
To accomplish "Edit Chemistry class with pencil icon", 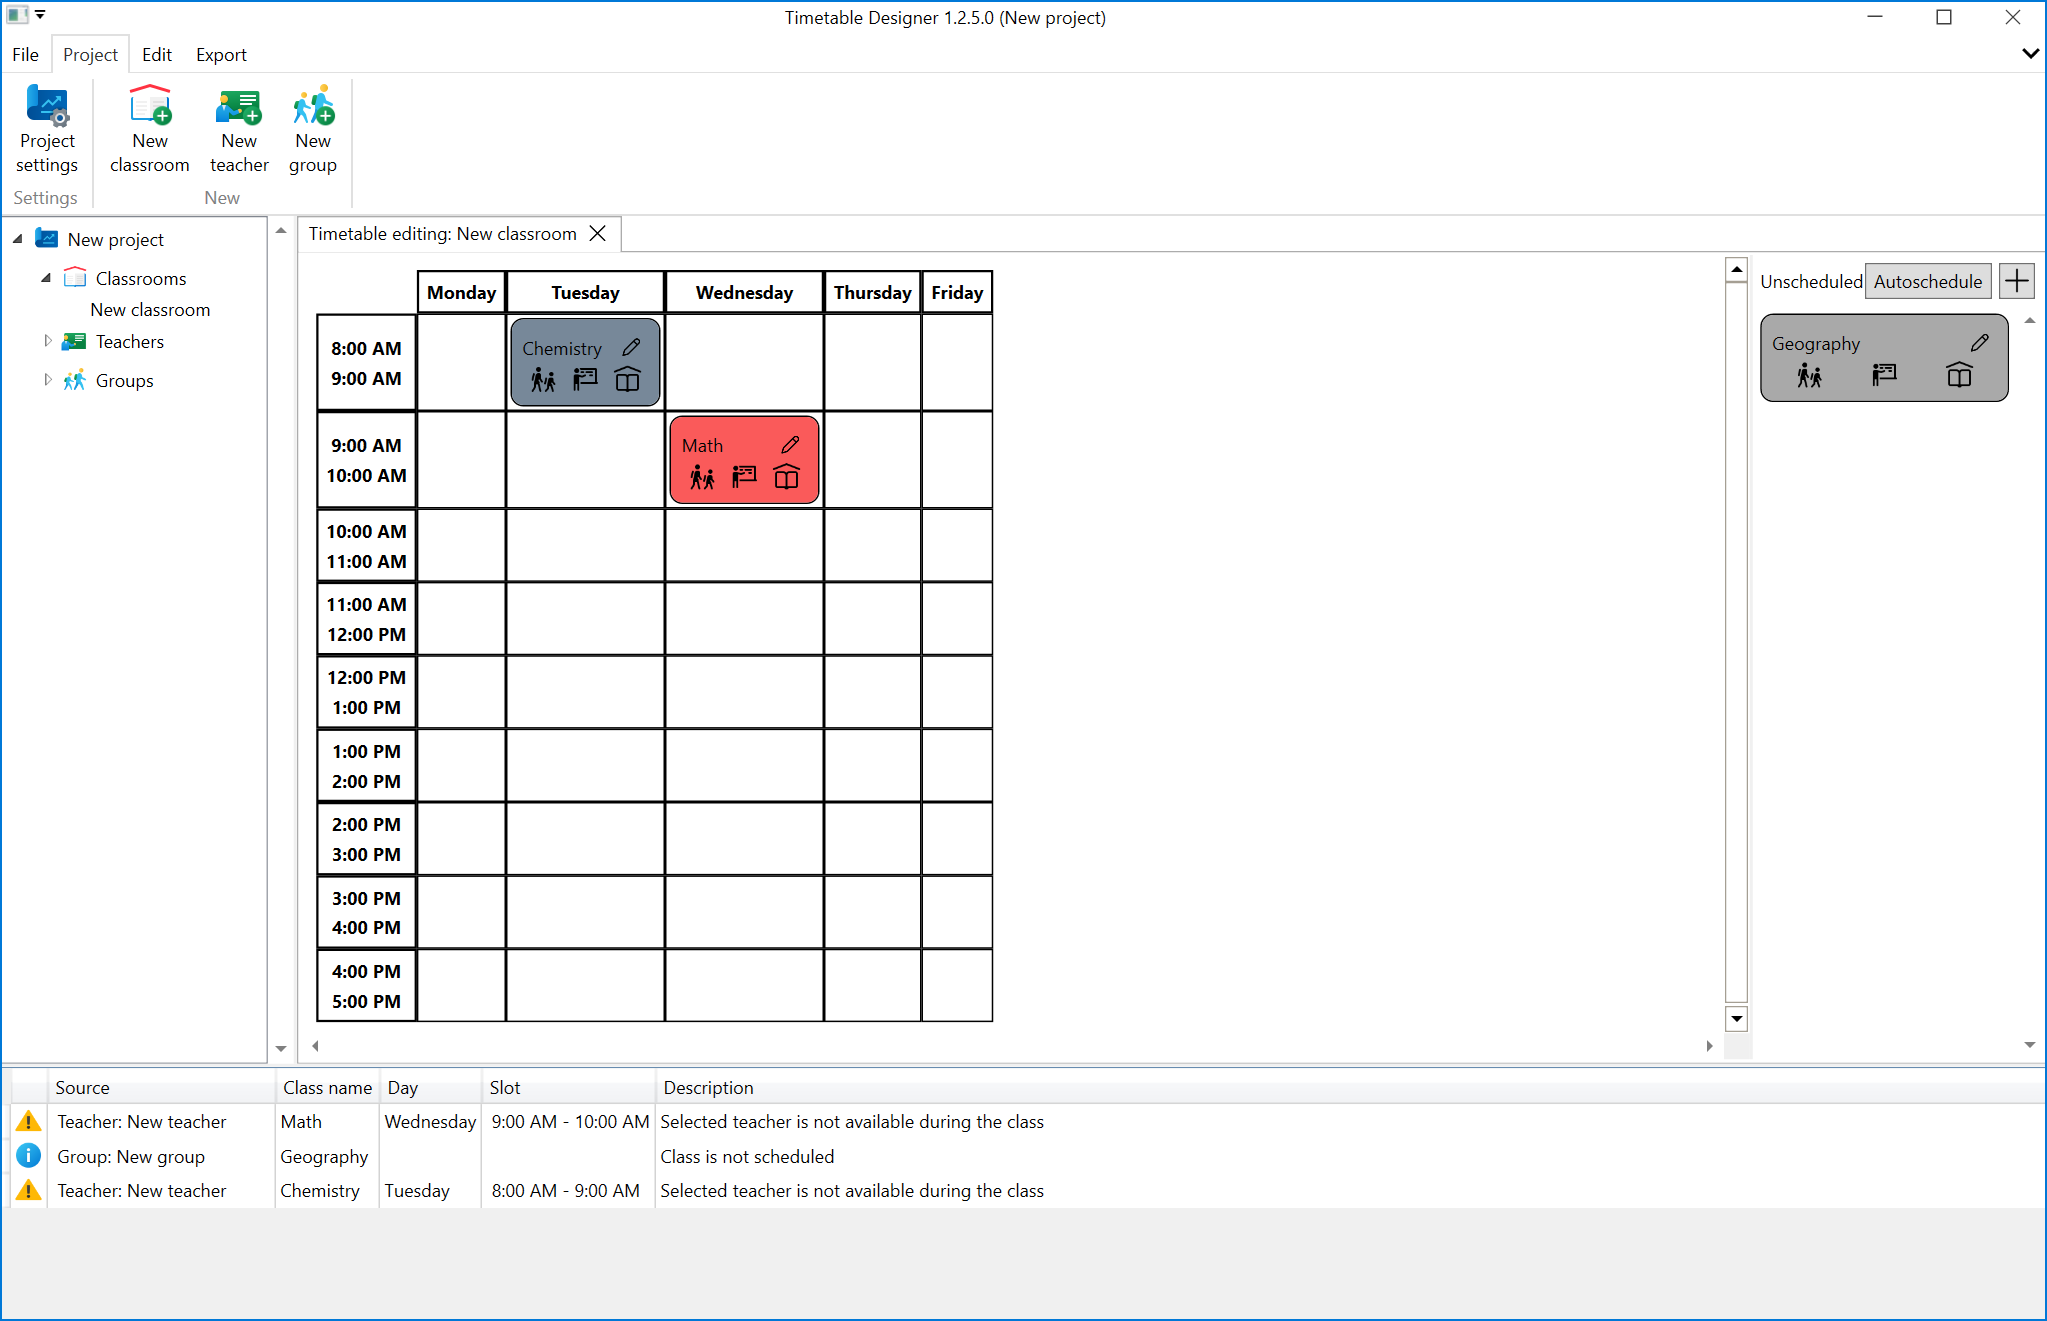I will tap(631, 347).
